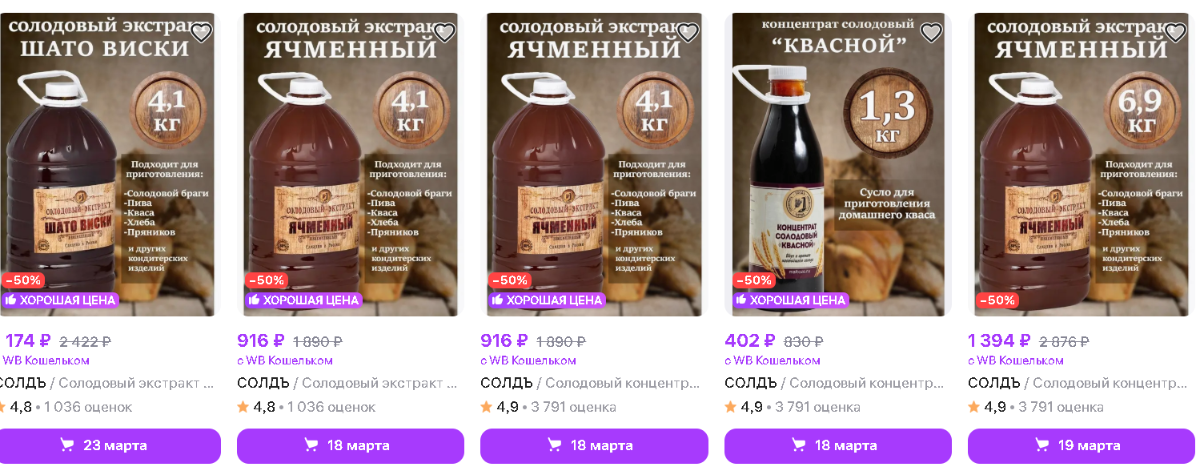Add second Ячменный 4,1 кг product to favorites
Image resolution: width=1200 pixels, height=475 pixels.
coord(444,33)
